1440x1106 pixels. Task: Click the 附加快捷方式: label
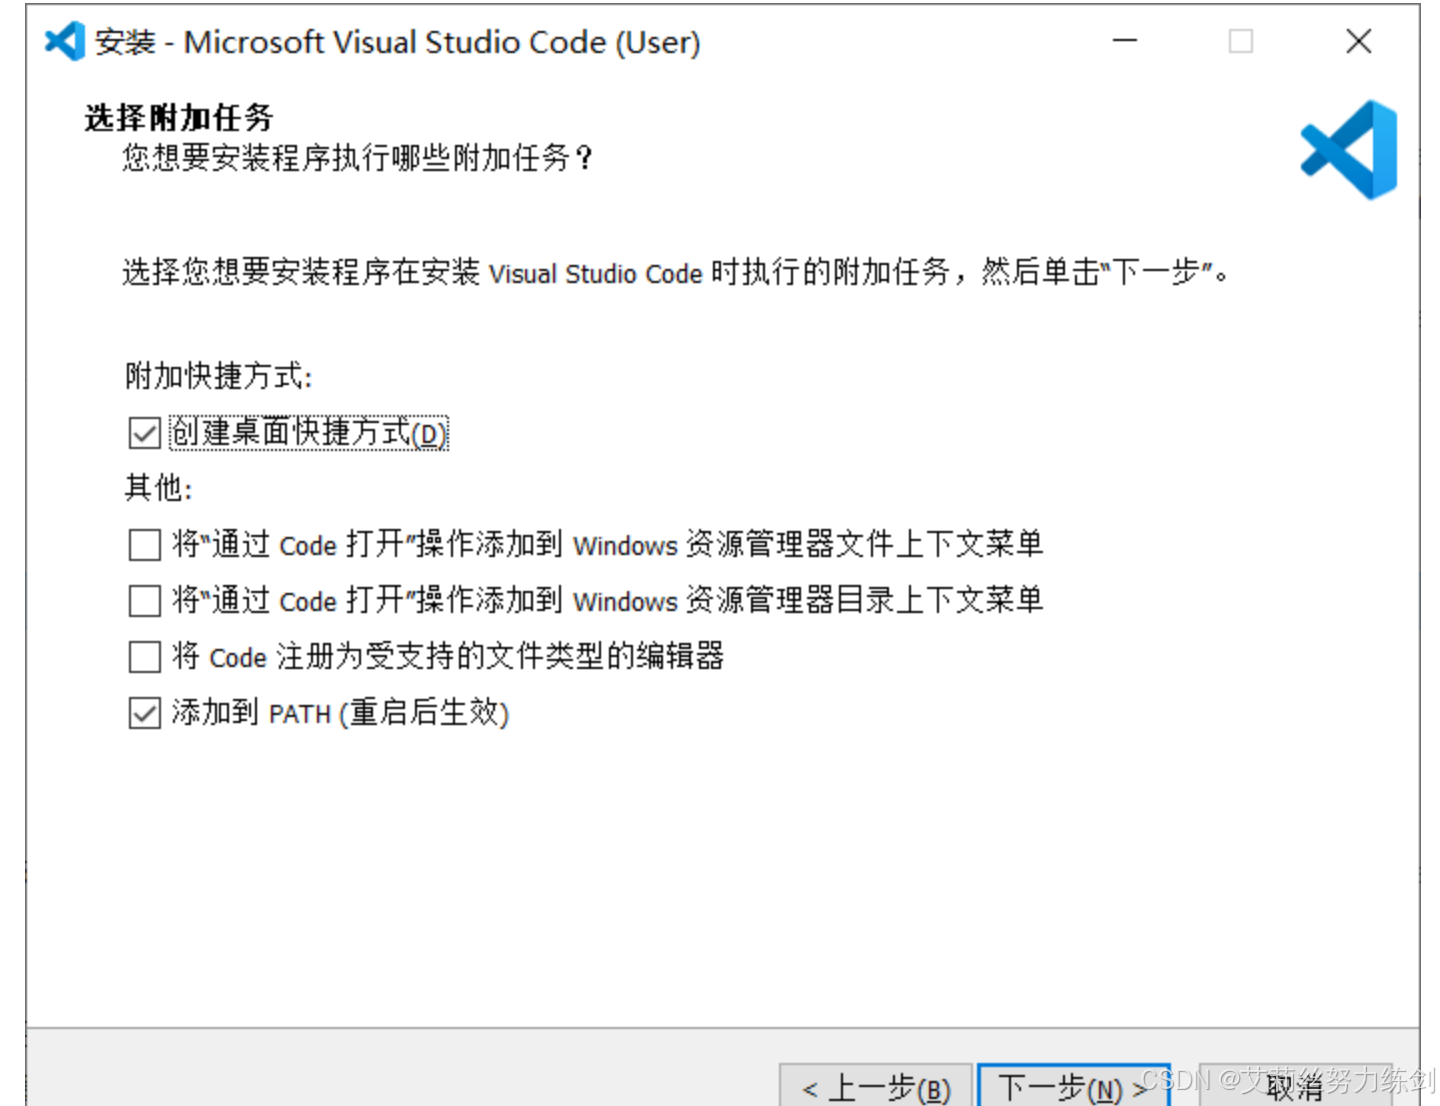click(218, 377)
